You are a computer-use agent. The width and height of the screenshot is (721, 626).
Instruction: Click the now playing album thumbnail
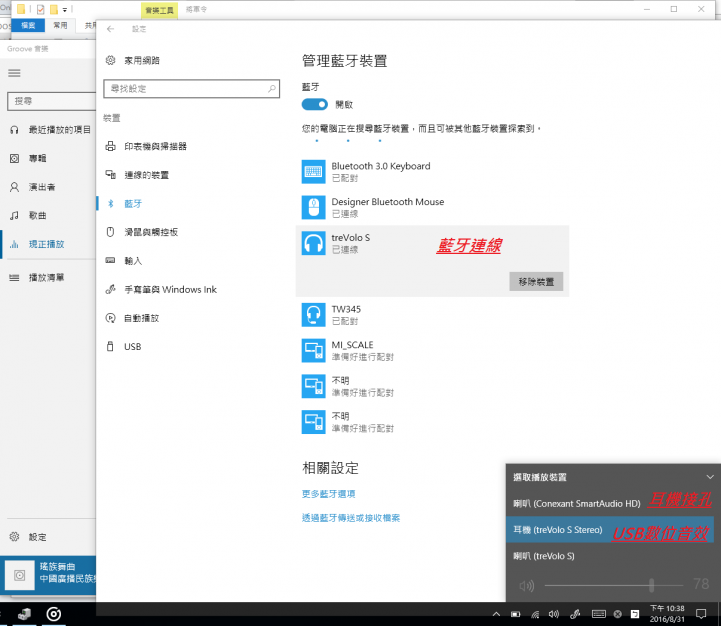[20, 575]
